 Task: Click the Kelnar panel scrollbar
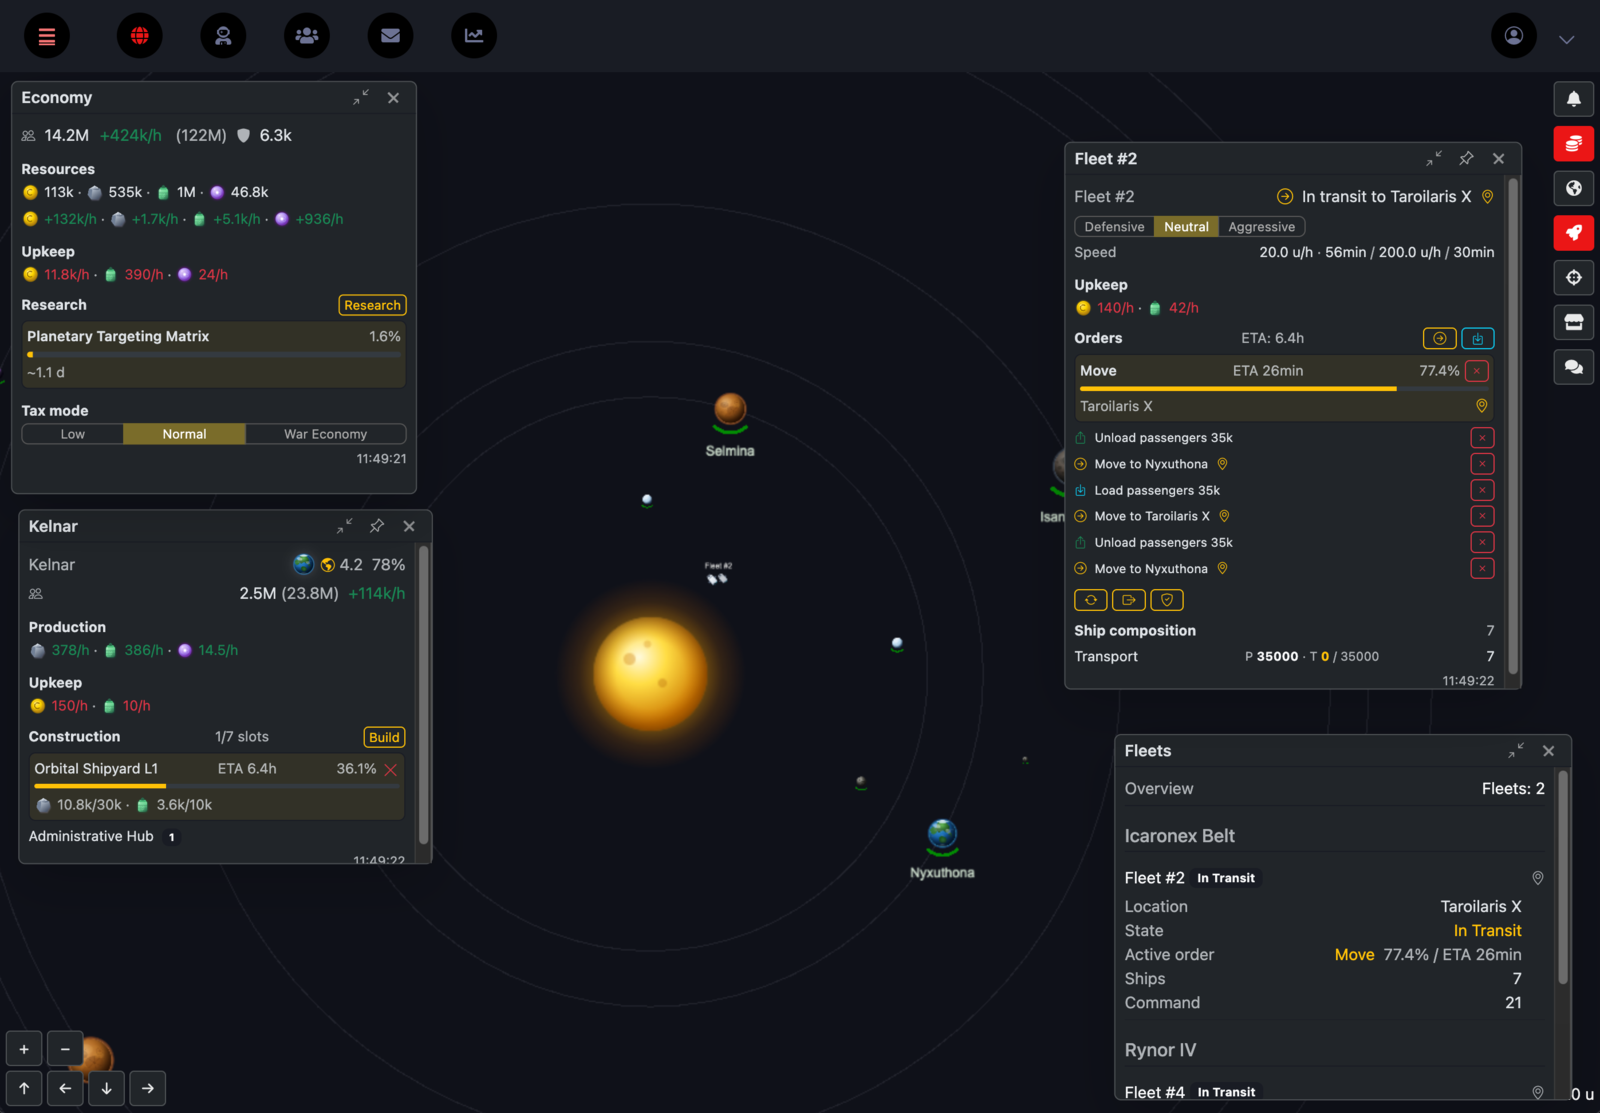[424, 695]
